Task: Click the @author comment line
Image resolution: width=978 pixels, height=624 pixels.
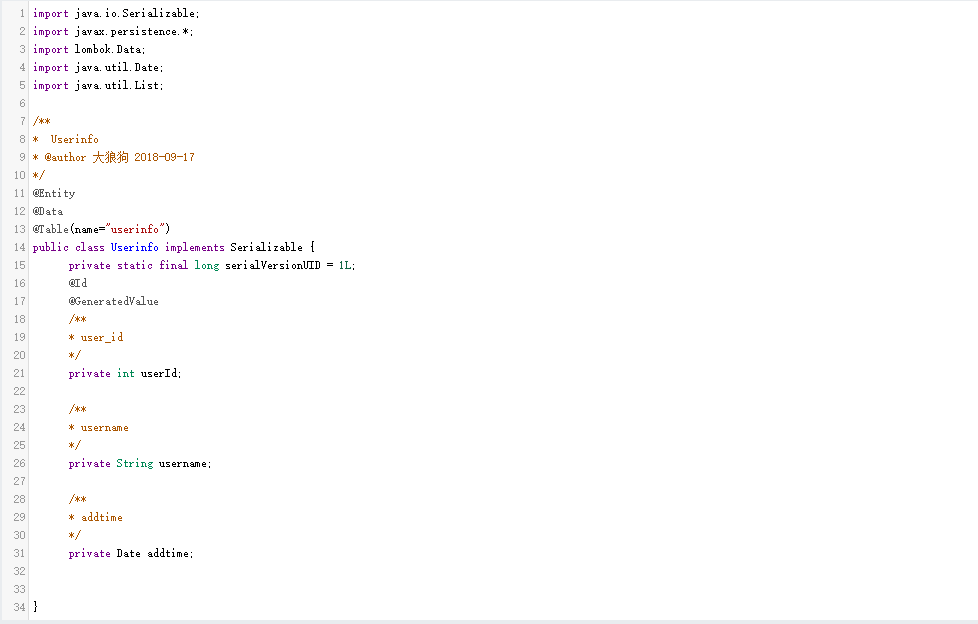Action: pos(113,158)
